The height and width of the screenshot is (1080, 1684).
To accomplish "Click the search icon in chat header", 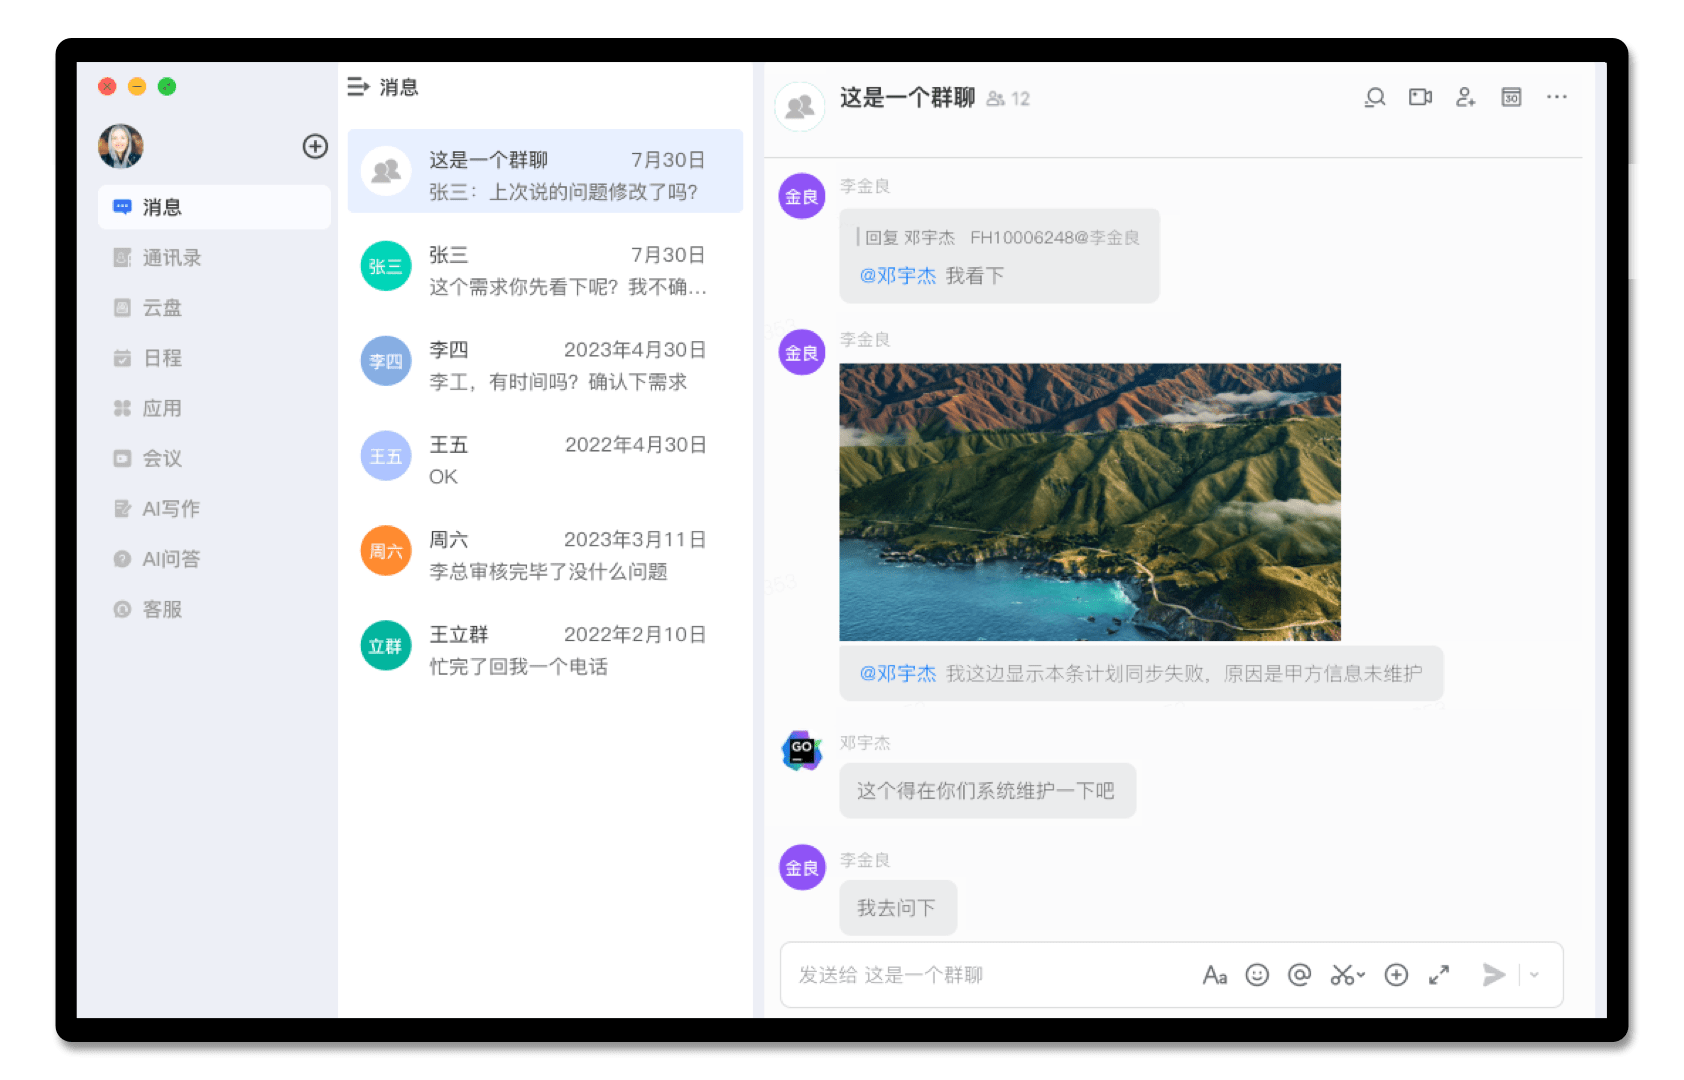I will coord(1375,97).
